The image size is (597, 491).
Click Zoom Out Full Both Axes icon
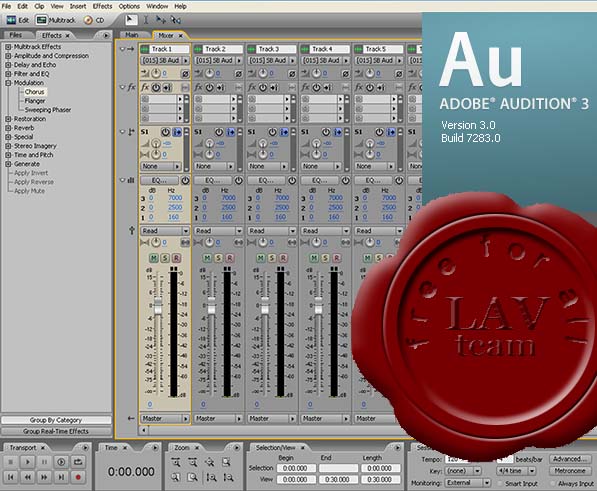tap(210, 462)
